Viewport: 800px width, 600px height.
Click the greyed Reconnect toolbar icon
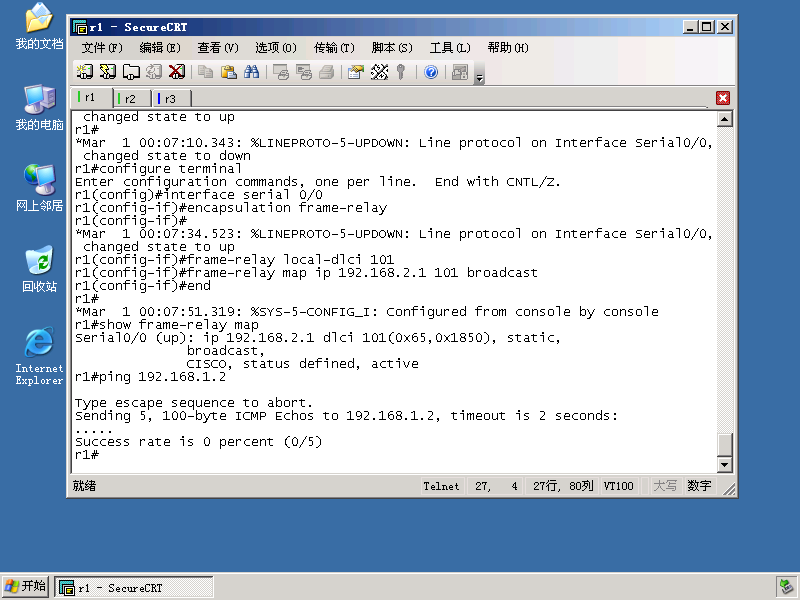coord(154,72)
